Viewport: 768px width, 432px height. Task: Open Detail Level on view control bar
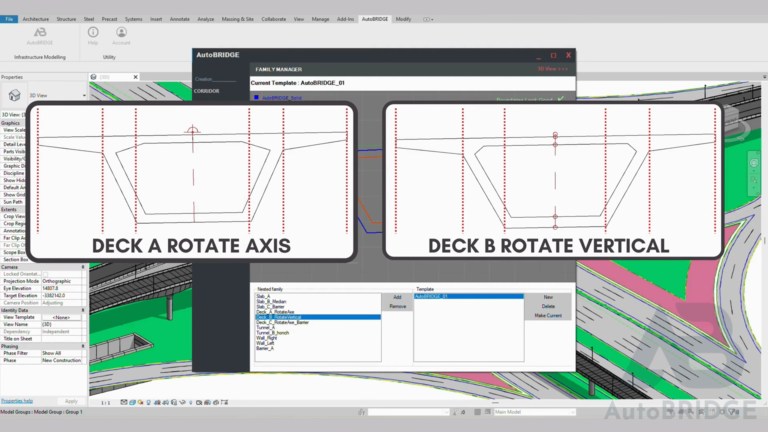124,402
